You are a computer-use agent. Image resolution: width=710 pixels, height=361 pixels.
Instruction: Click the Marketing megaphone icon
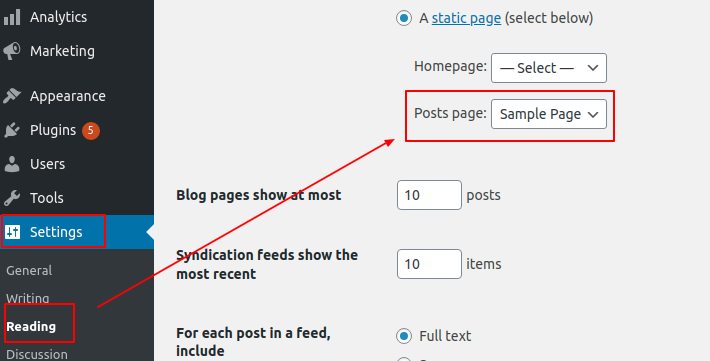point(12,51)
